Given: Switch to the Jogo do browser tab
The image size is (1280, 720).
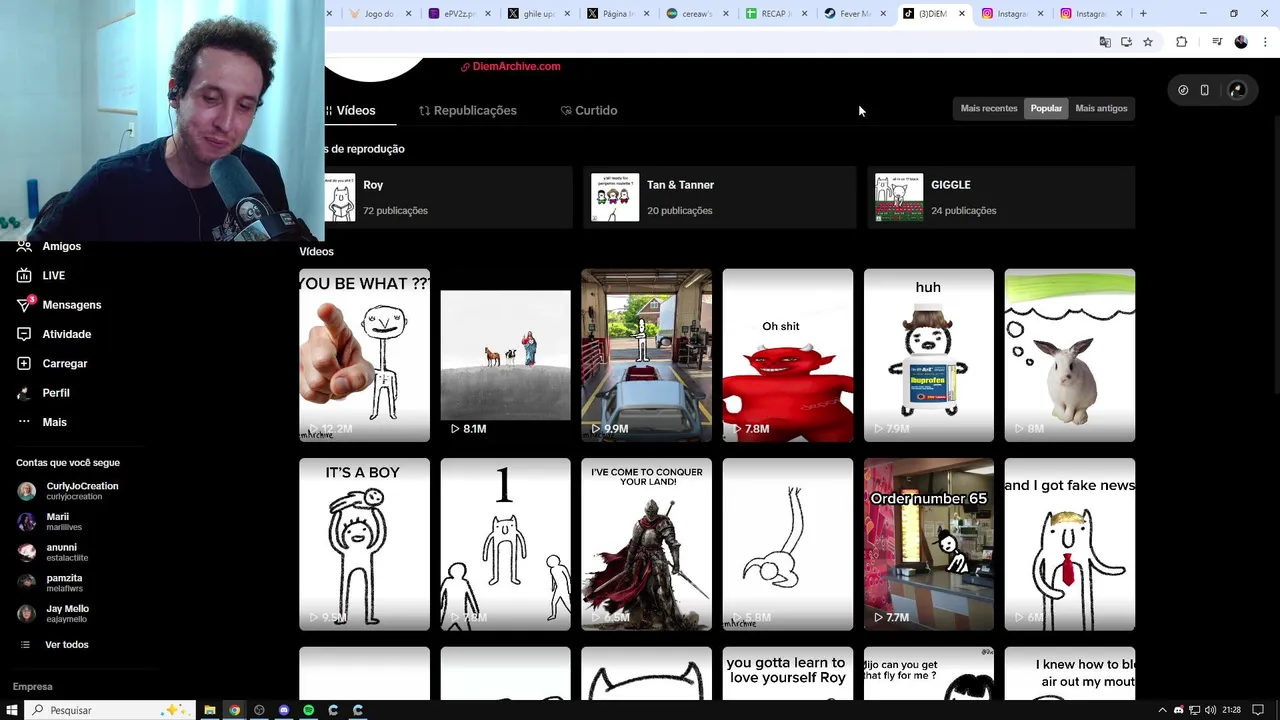Looking at the screenshot, I should (378, 14).
